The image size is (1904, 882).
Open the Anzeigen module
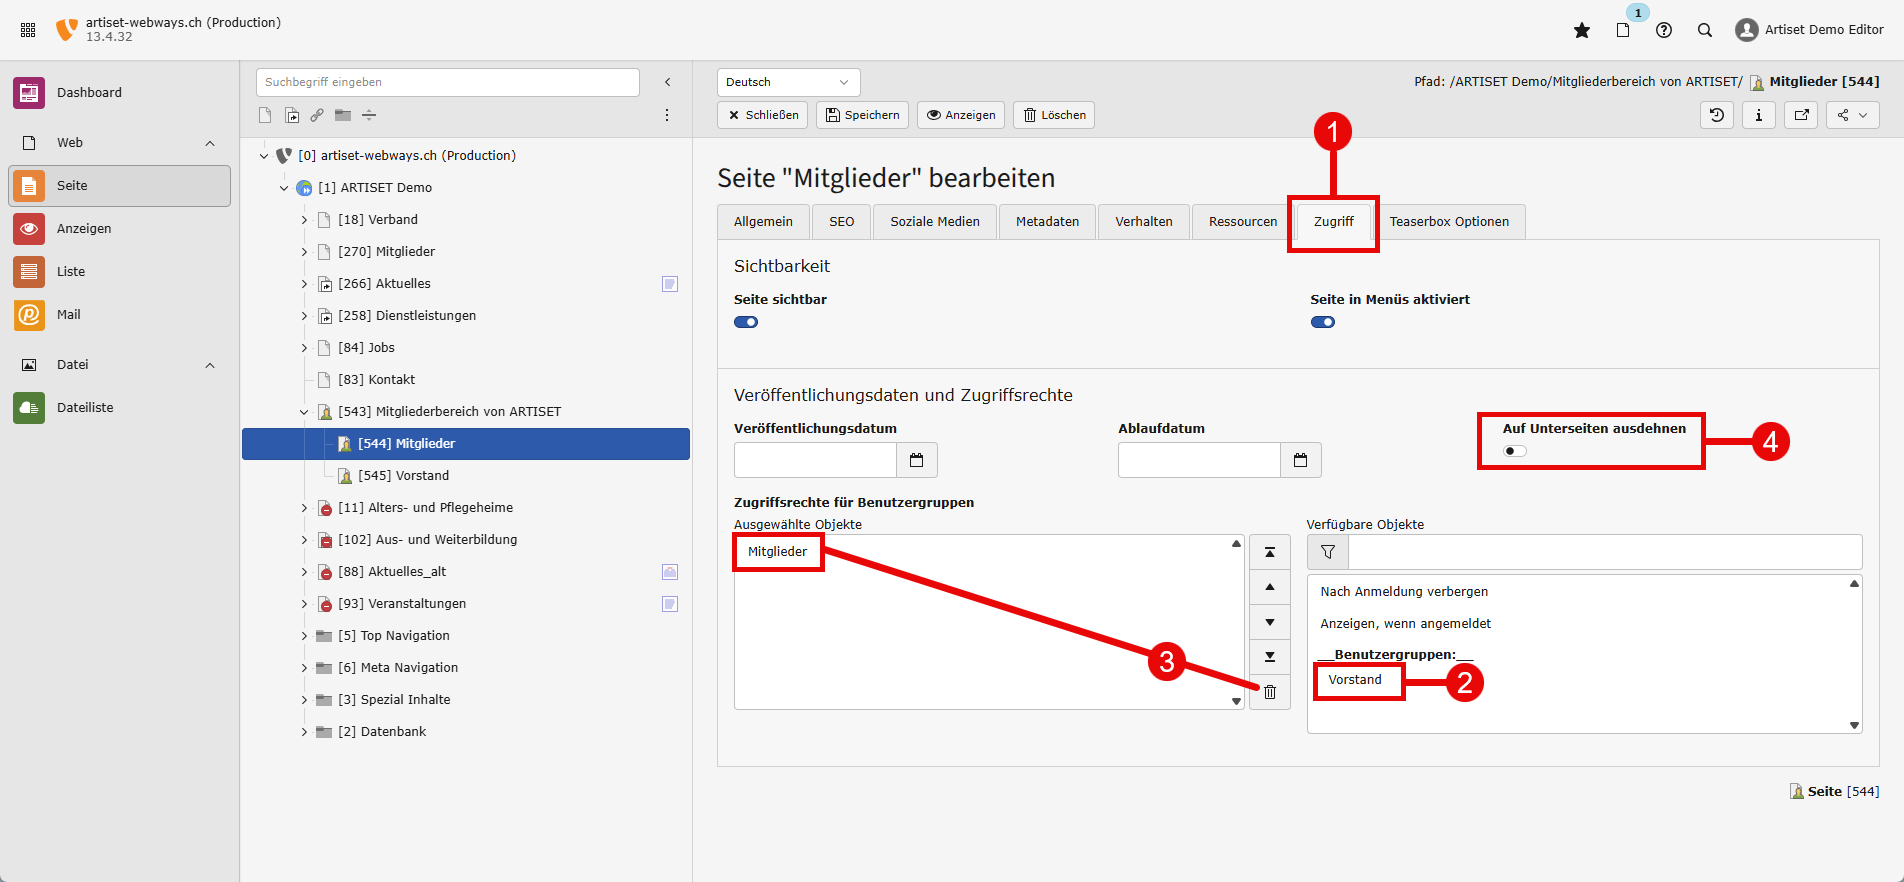(120, 229)
